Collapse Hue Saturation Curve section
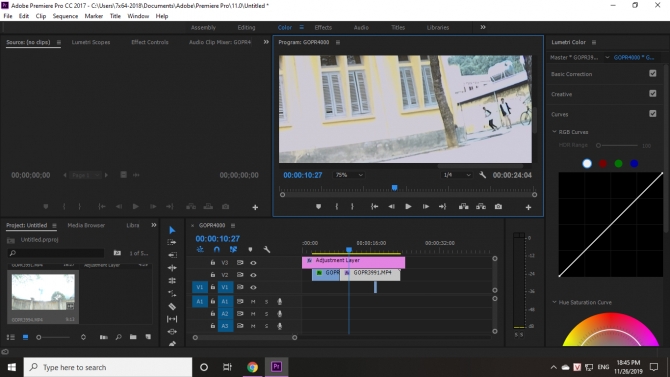The image size is (670, 377). [555, 302]
